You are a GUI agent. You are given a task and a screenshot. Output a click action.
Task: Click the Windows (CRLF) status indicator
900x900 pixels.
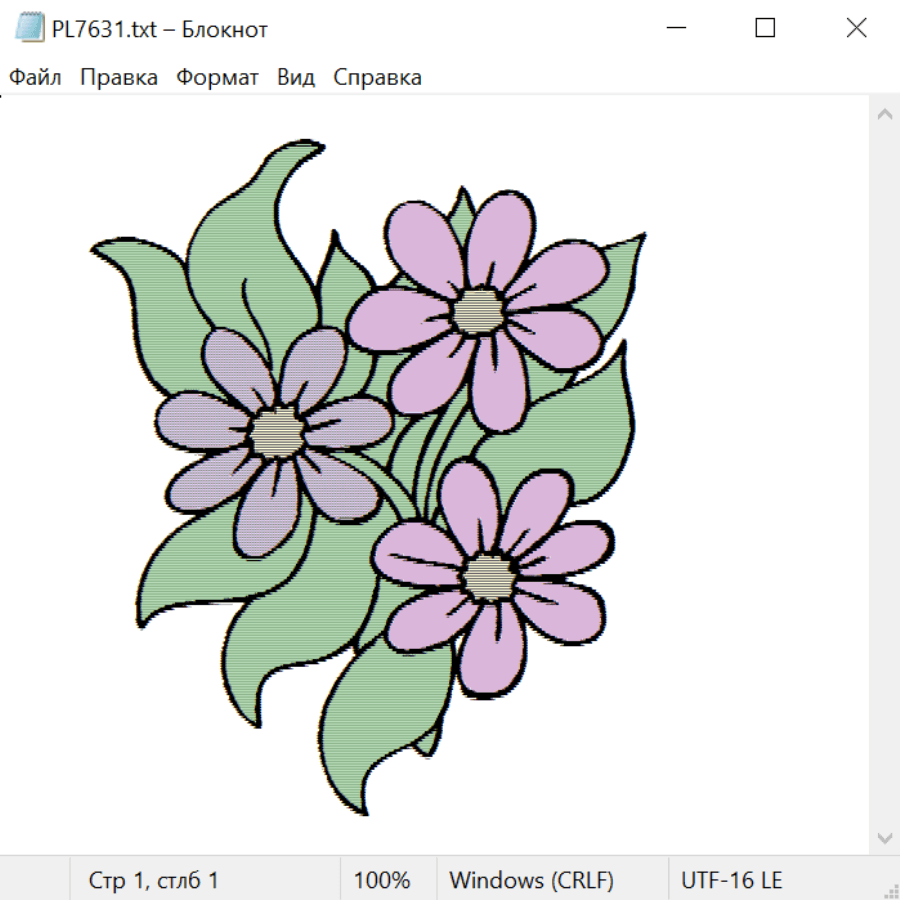point(531,881)
